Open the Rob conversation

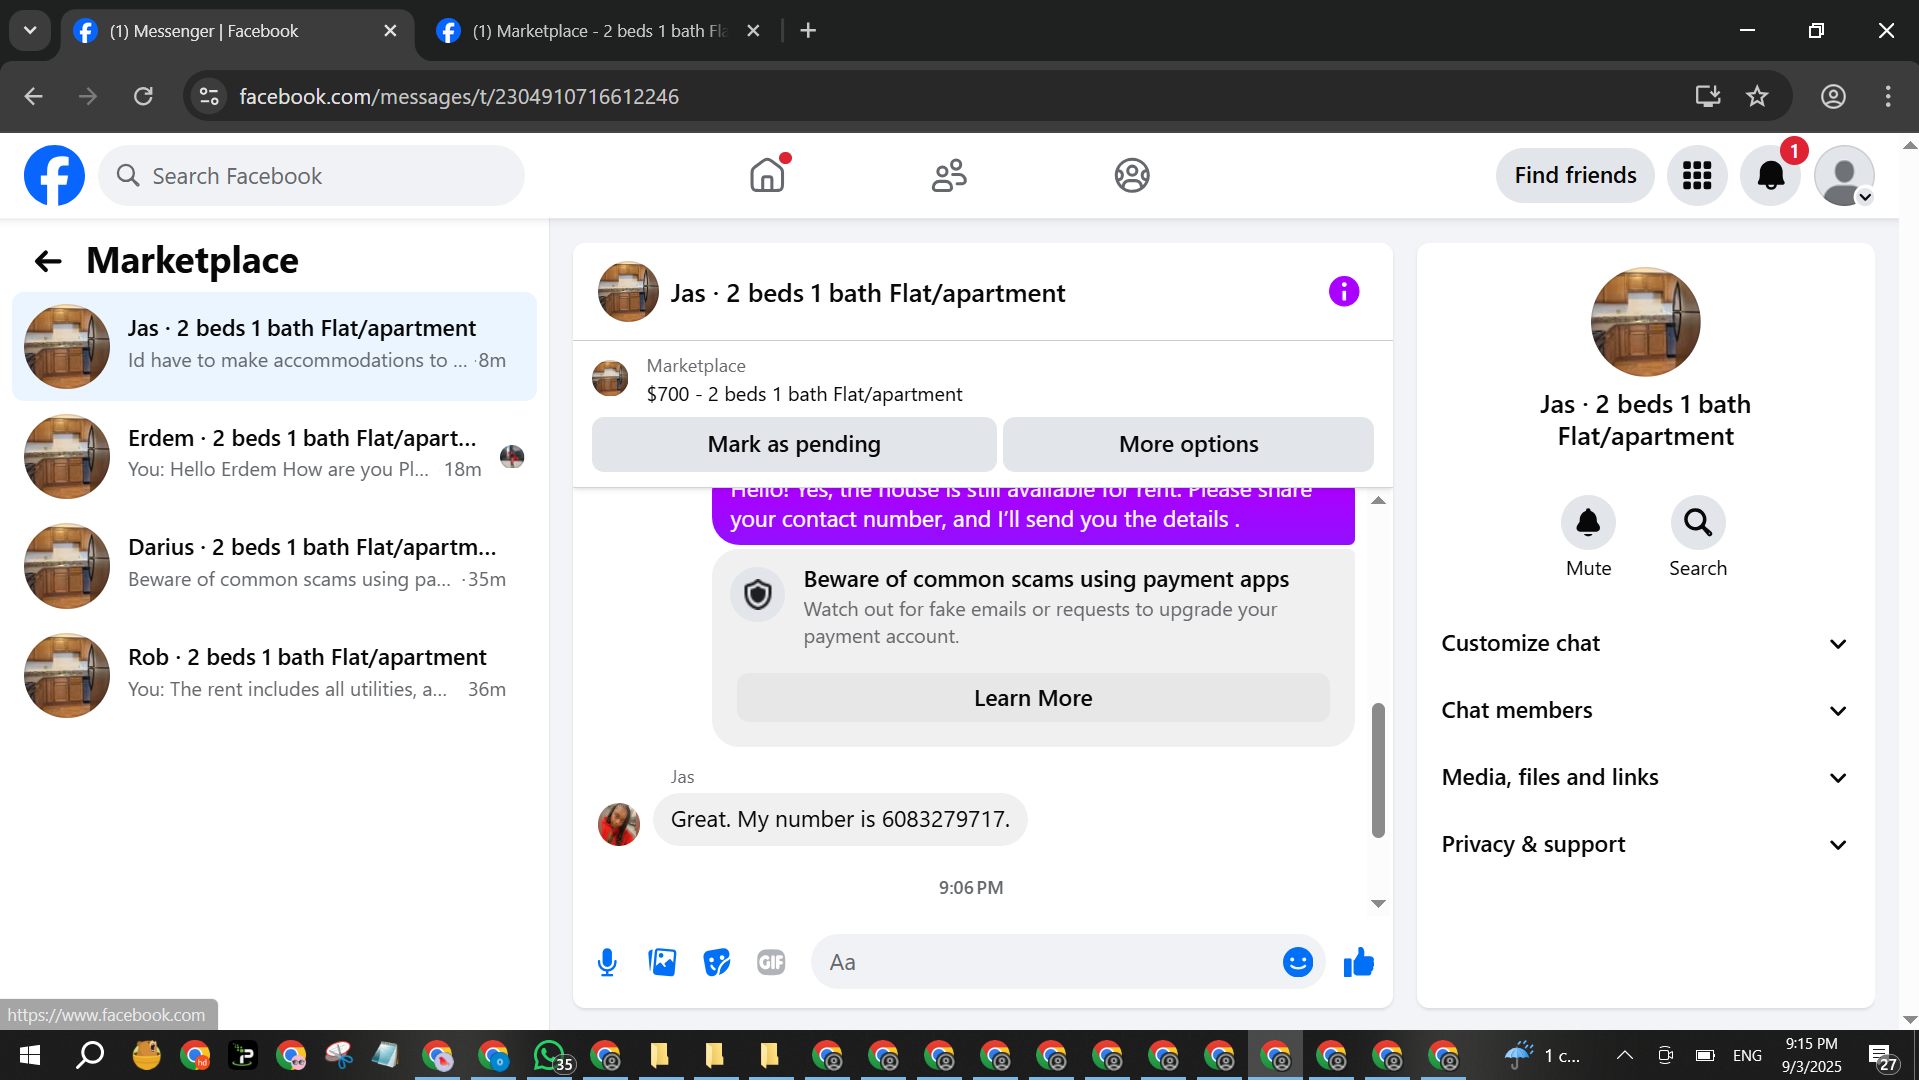[274, 675]
